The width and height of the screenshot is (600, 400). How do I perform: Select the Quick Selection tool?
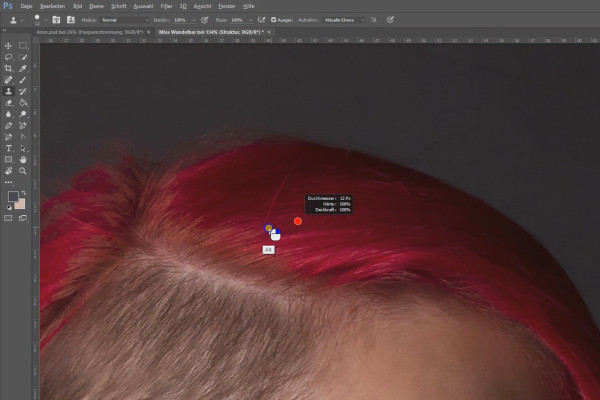(23, 57)
